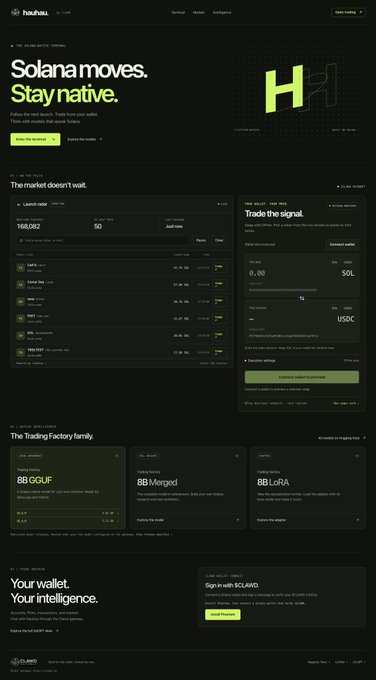Follow the Explore the full SolGPT desk link

point(34,631)
